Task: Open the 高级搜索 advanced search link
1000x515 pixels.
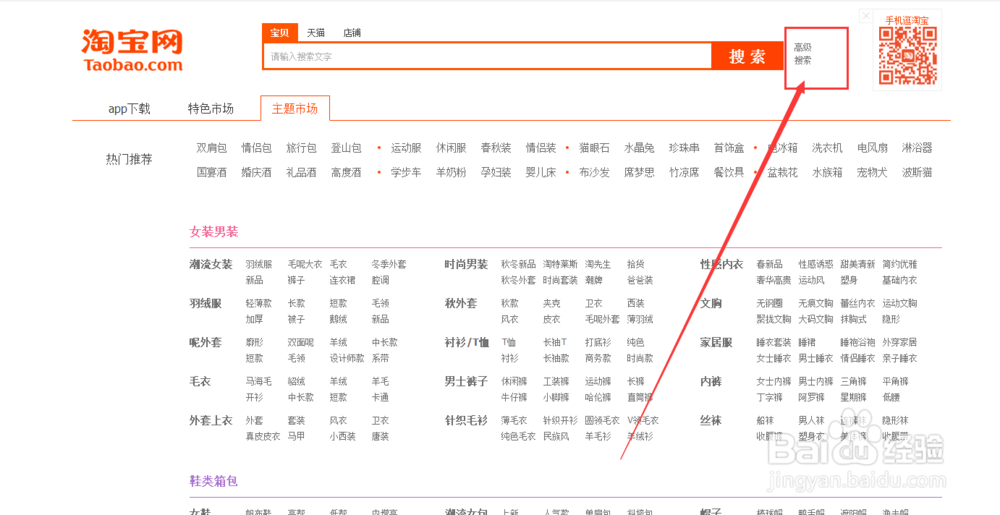Action: click(803, 54)
